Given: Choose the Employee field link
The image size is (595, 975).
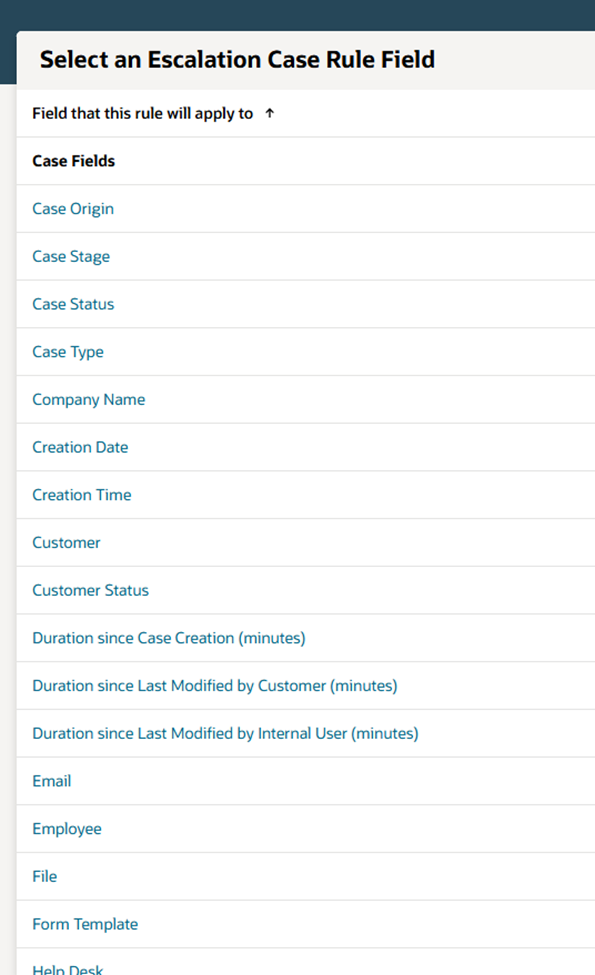Looking at the screenshot, I should pos(67,829).
